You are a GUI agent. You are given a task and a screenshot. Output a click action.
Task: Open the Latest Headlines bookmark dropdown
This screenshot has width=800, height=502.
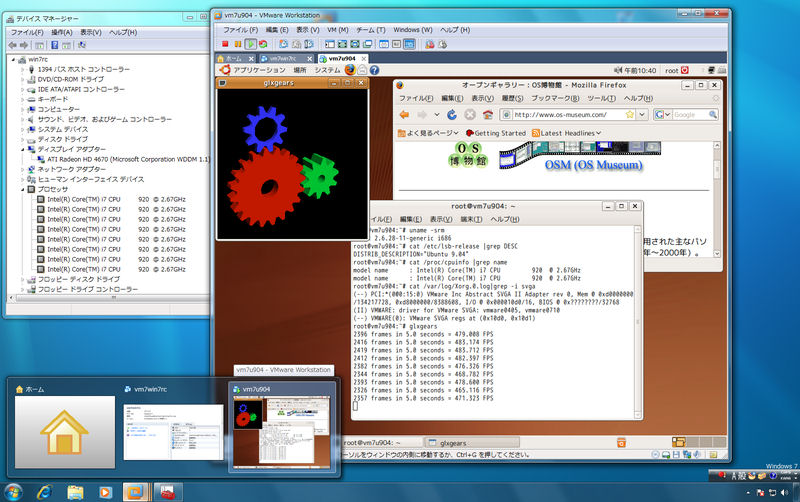566,133
